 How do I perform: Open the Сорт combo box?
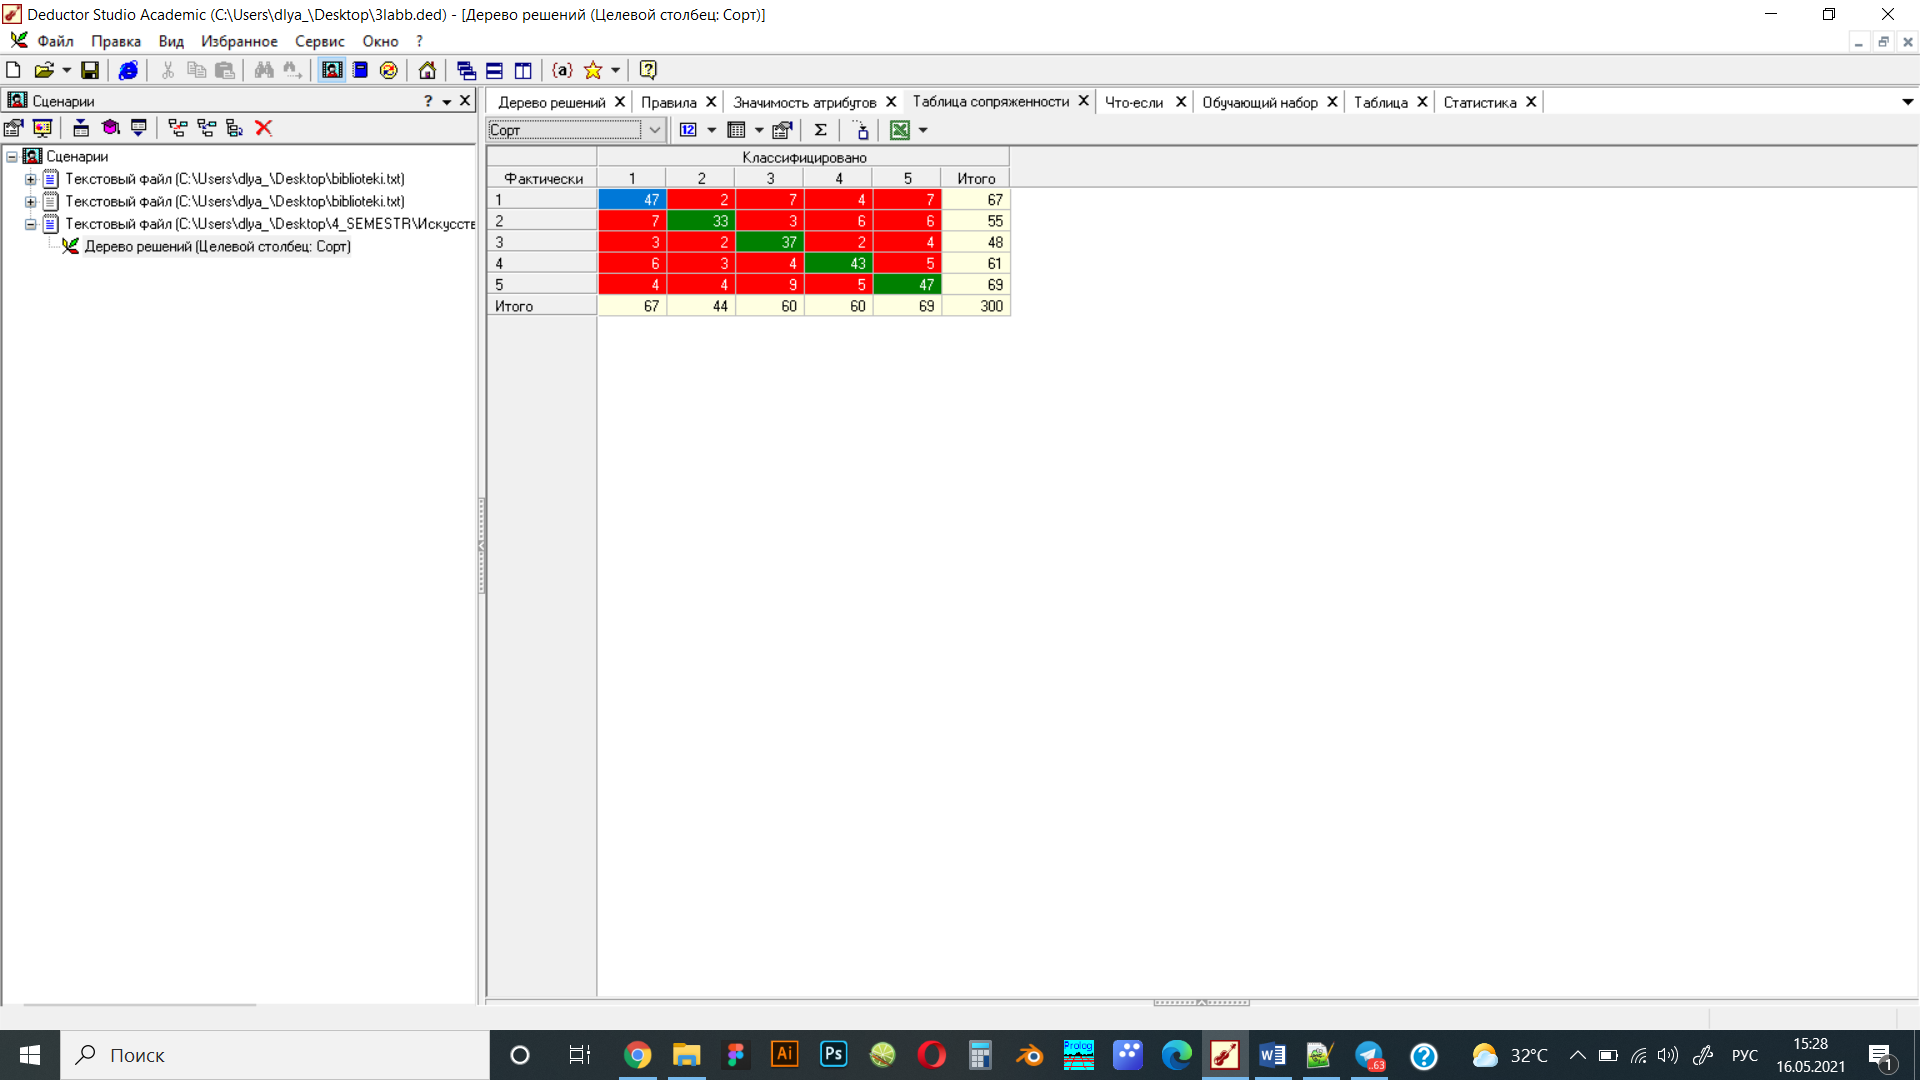click(575, 130)
